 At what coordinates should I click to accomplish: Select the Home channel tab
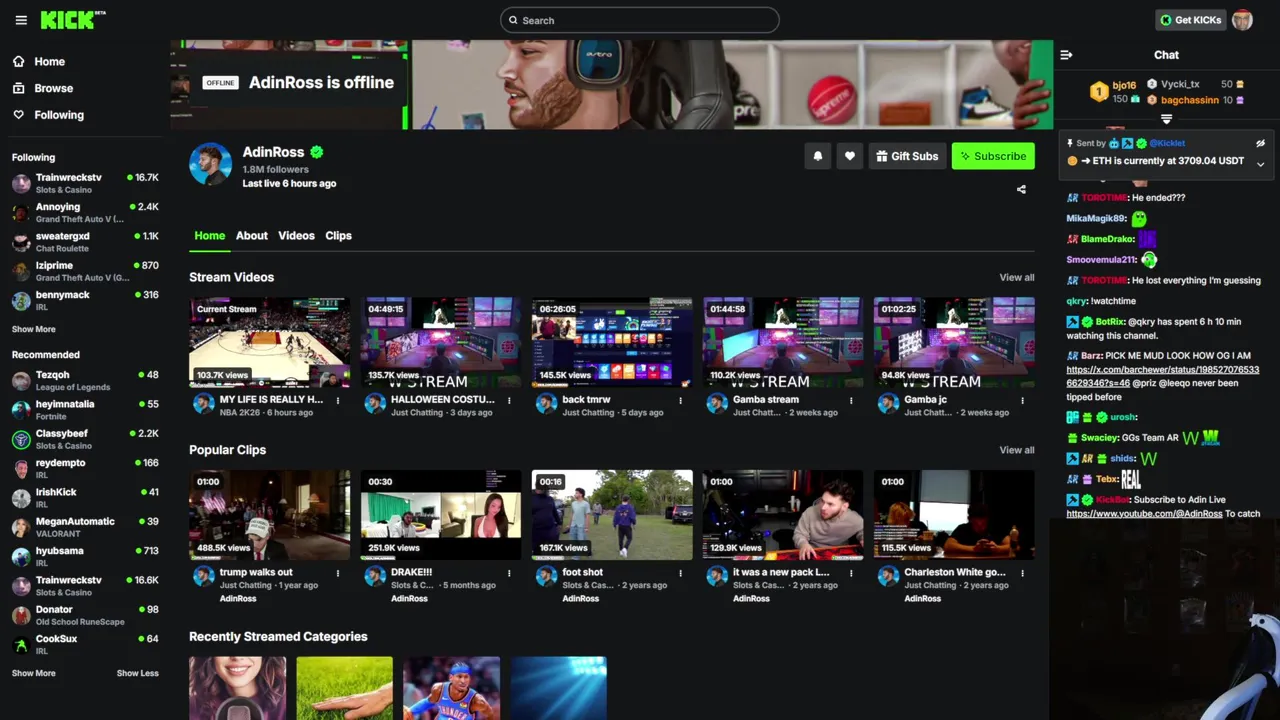210,236
